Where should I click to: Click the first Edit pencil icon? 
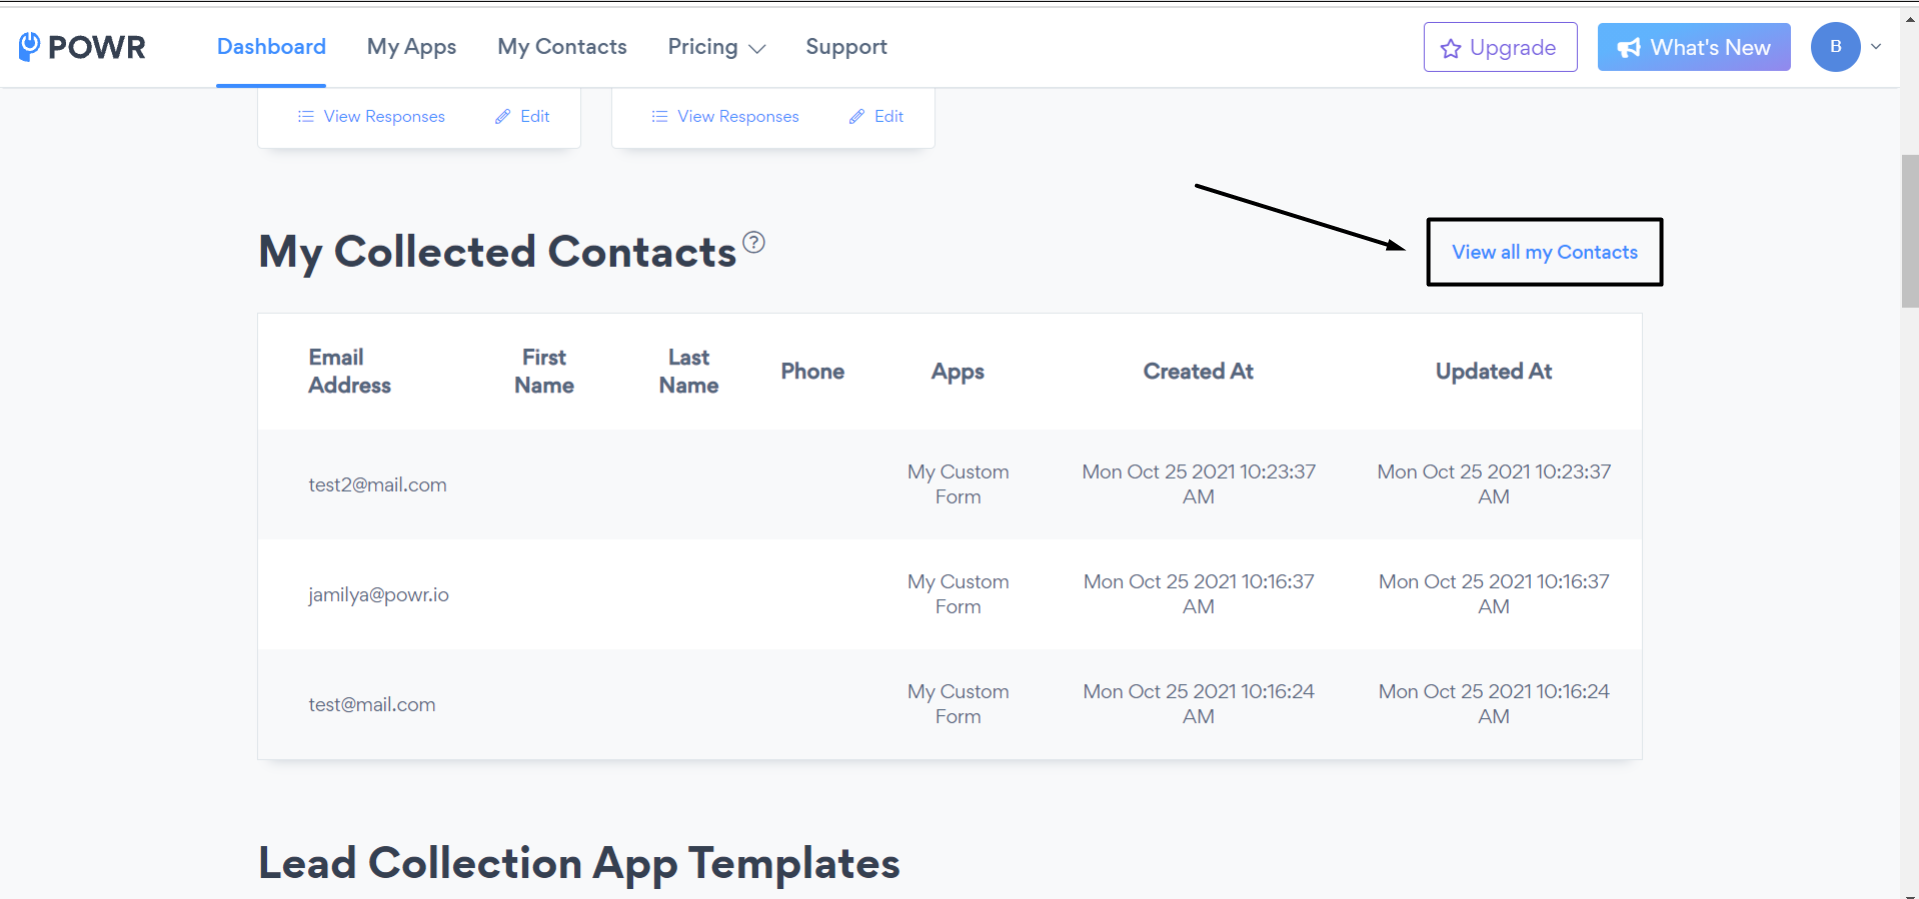[x=503, y=117]
